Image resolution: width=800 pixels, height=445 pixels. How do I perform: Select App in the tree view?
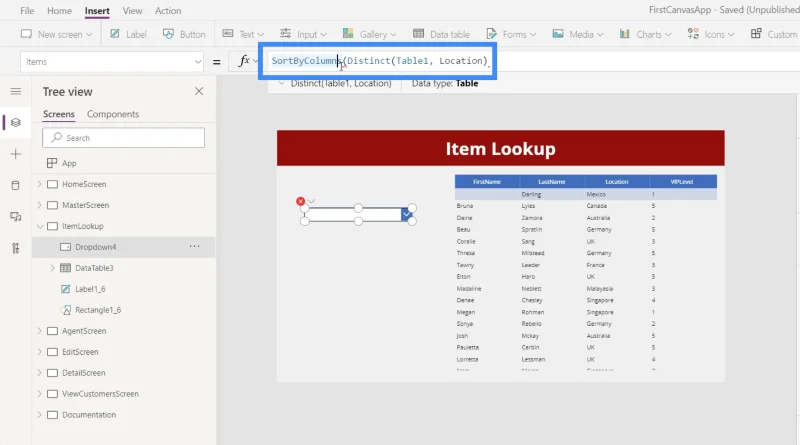coord(69,163)
